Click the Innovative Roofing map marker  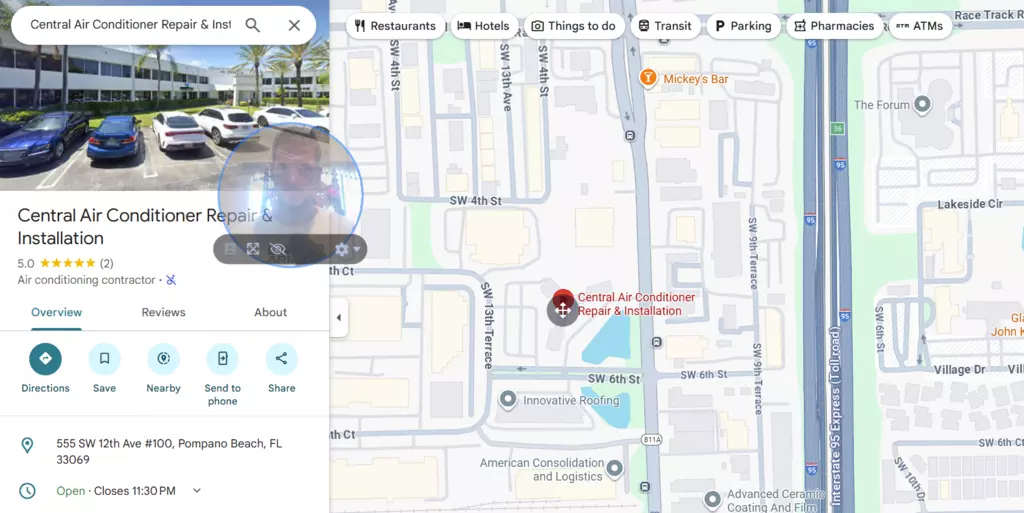(508, 400)
